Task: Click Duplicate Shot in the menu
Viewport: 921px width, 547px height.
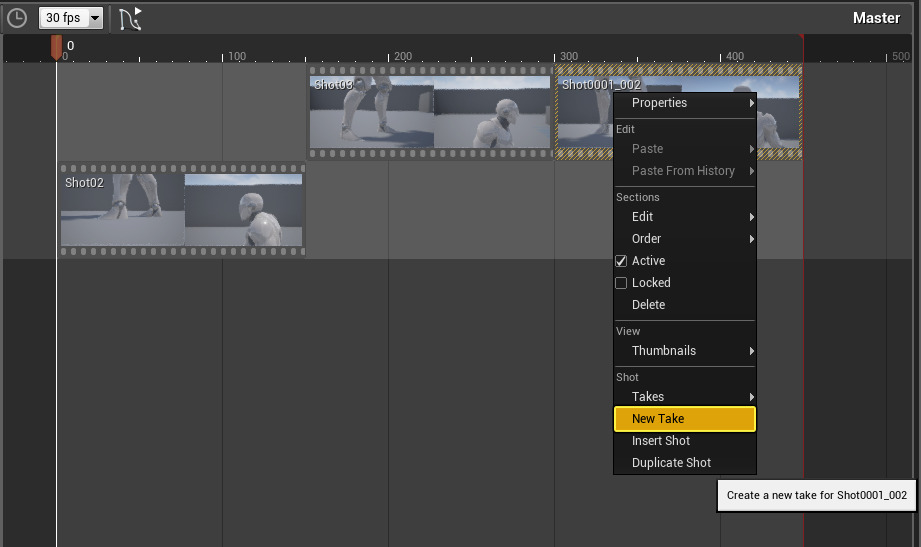Action: [671, 463]
